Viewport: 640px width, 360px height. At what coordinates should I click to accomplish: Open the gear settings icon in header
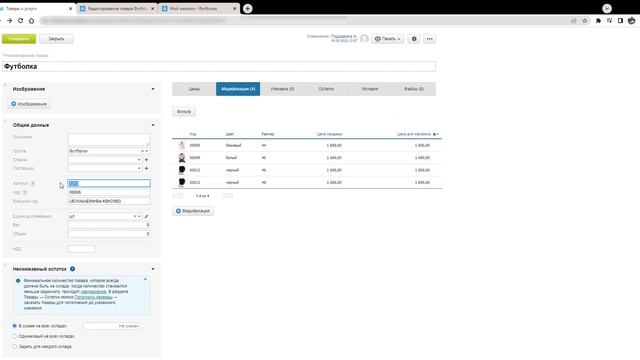(x=414, y=39)
